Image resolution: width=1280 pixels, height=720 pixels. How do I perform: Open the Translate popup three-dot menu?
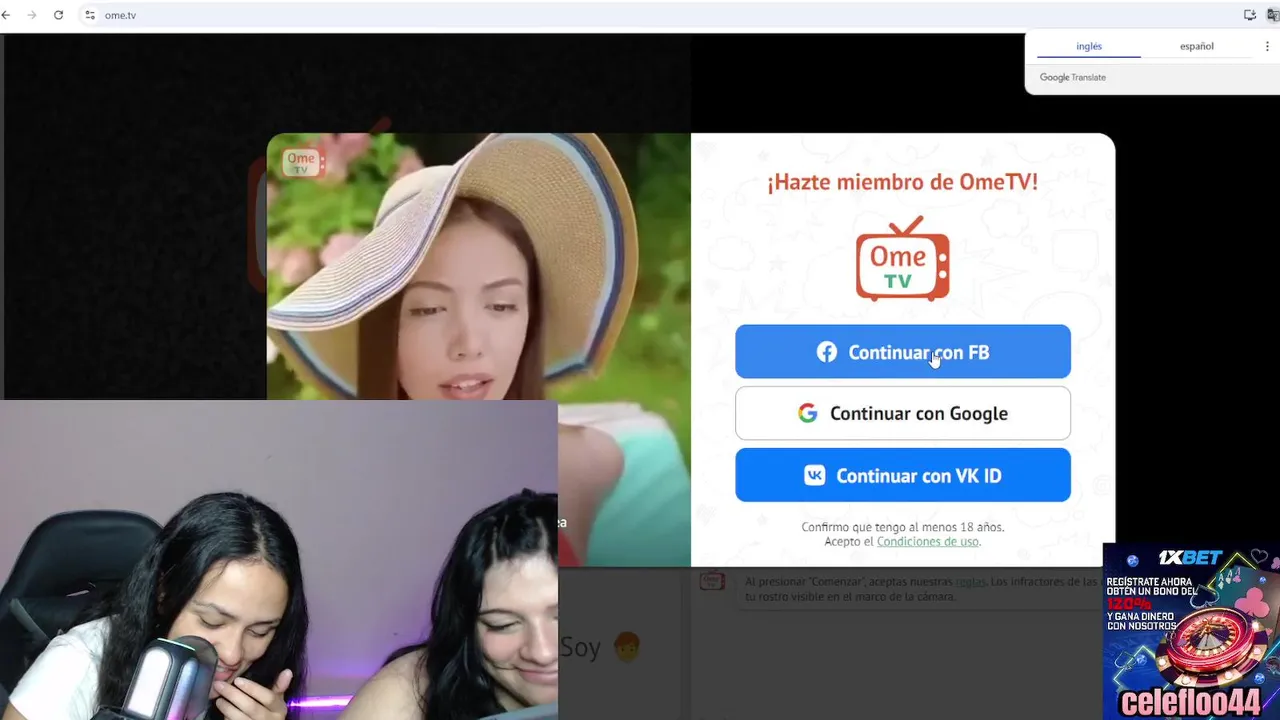pos(1267,46)
